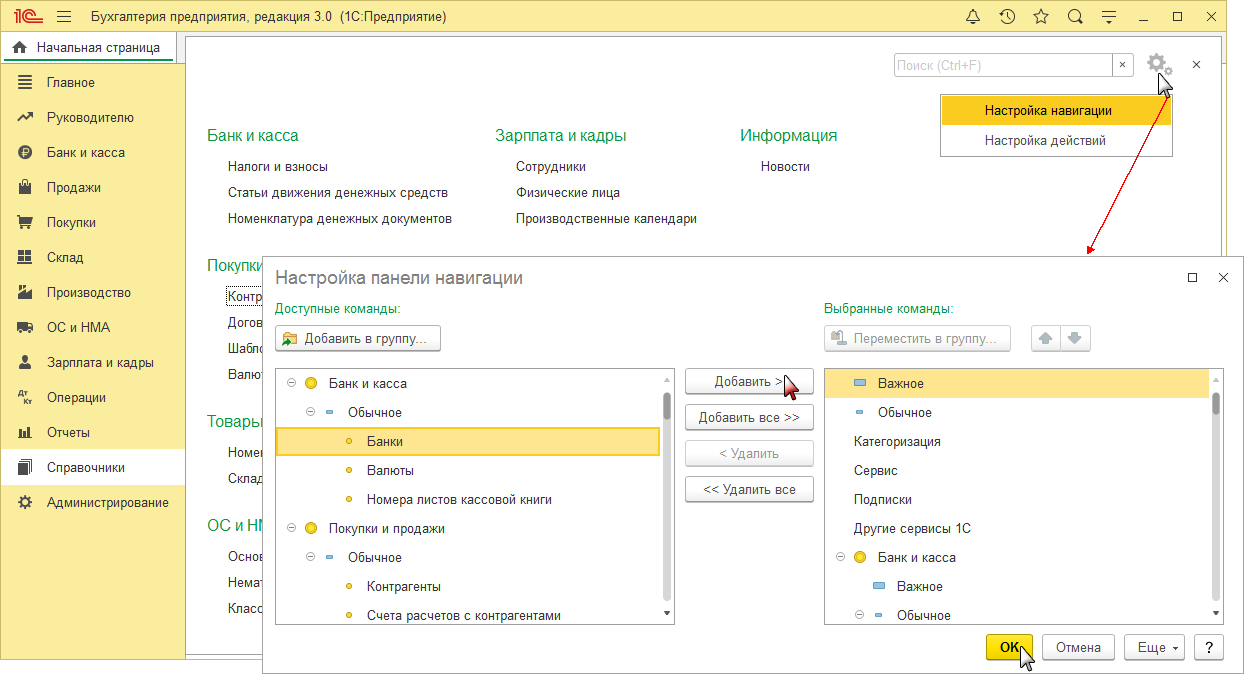Screen dimensions: 1245x676
Task: Open the history clock icon
Action: click(1007, 17)
